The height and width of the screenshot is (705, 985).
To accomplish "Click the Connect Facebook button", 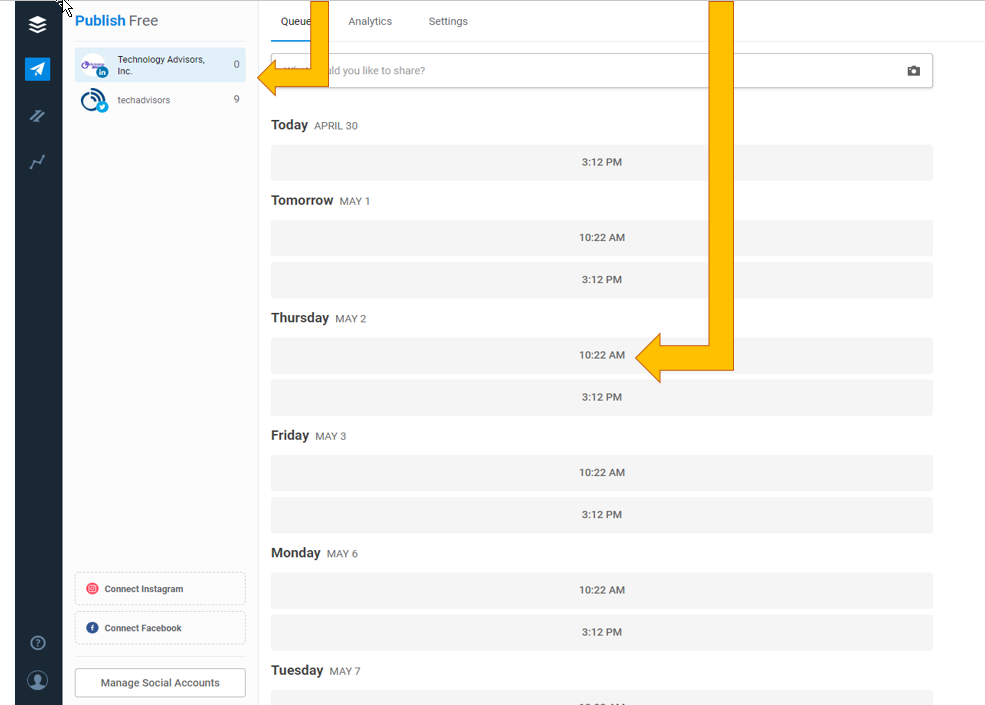I will 160,628.
